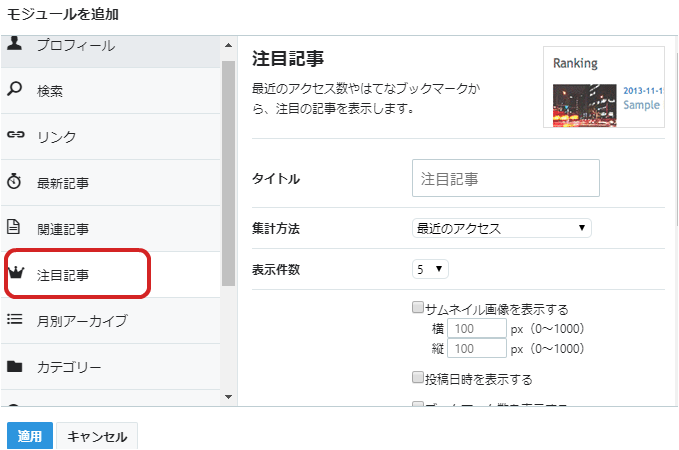
Task: Toggle 投稿日時を表示する checkbox
Action: pos(417,377)
